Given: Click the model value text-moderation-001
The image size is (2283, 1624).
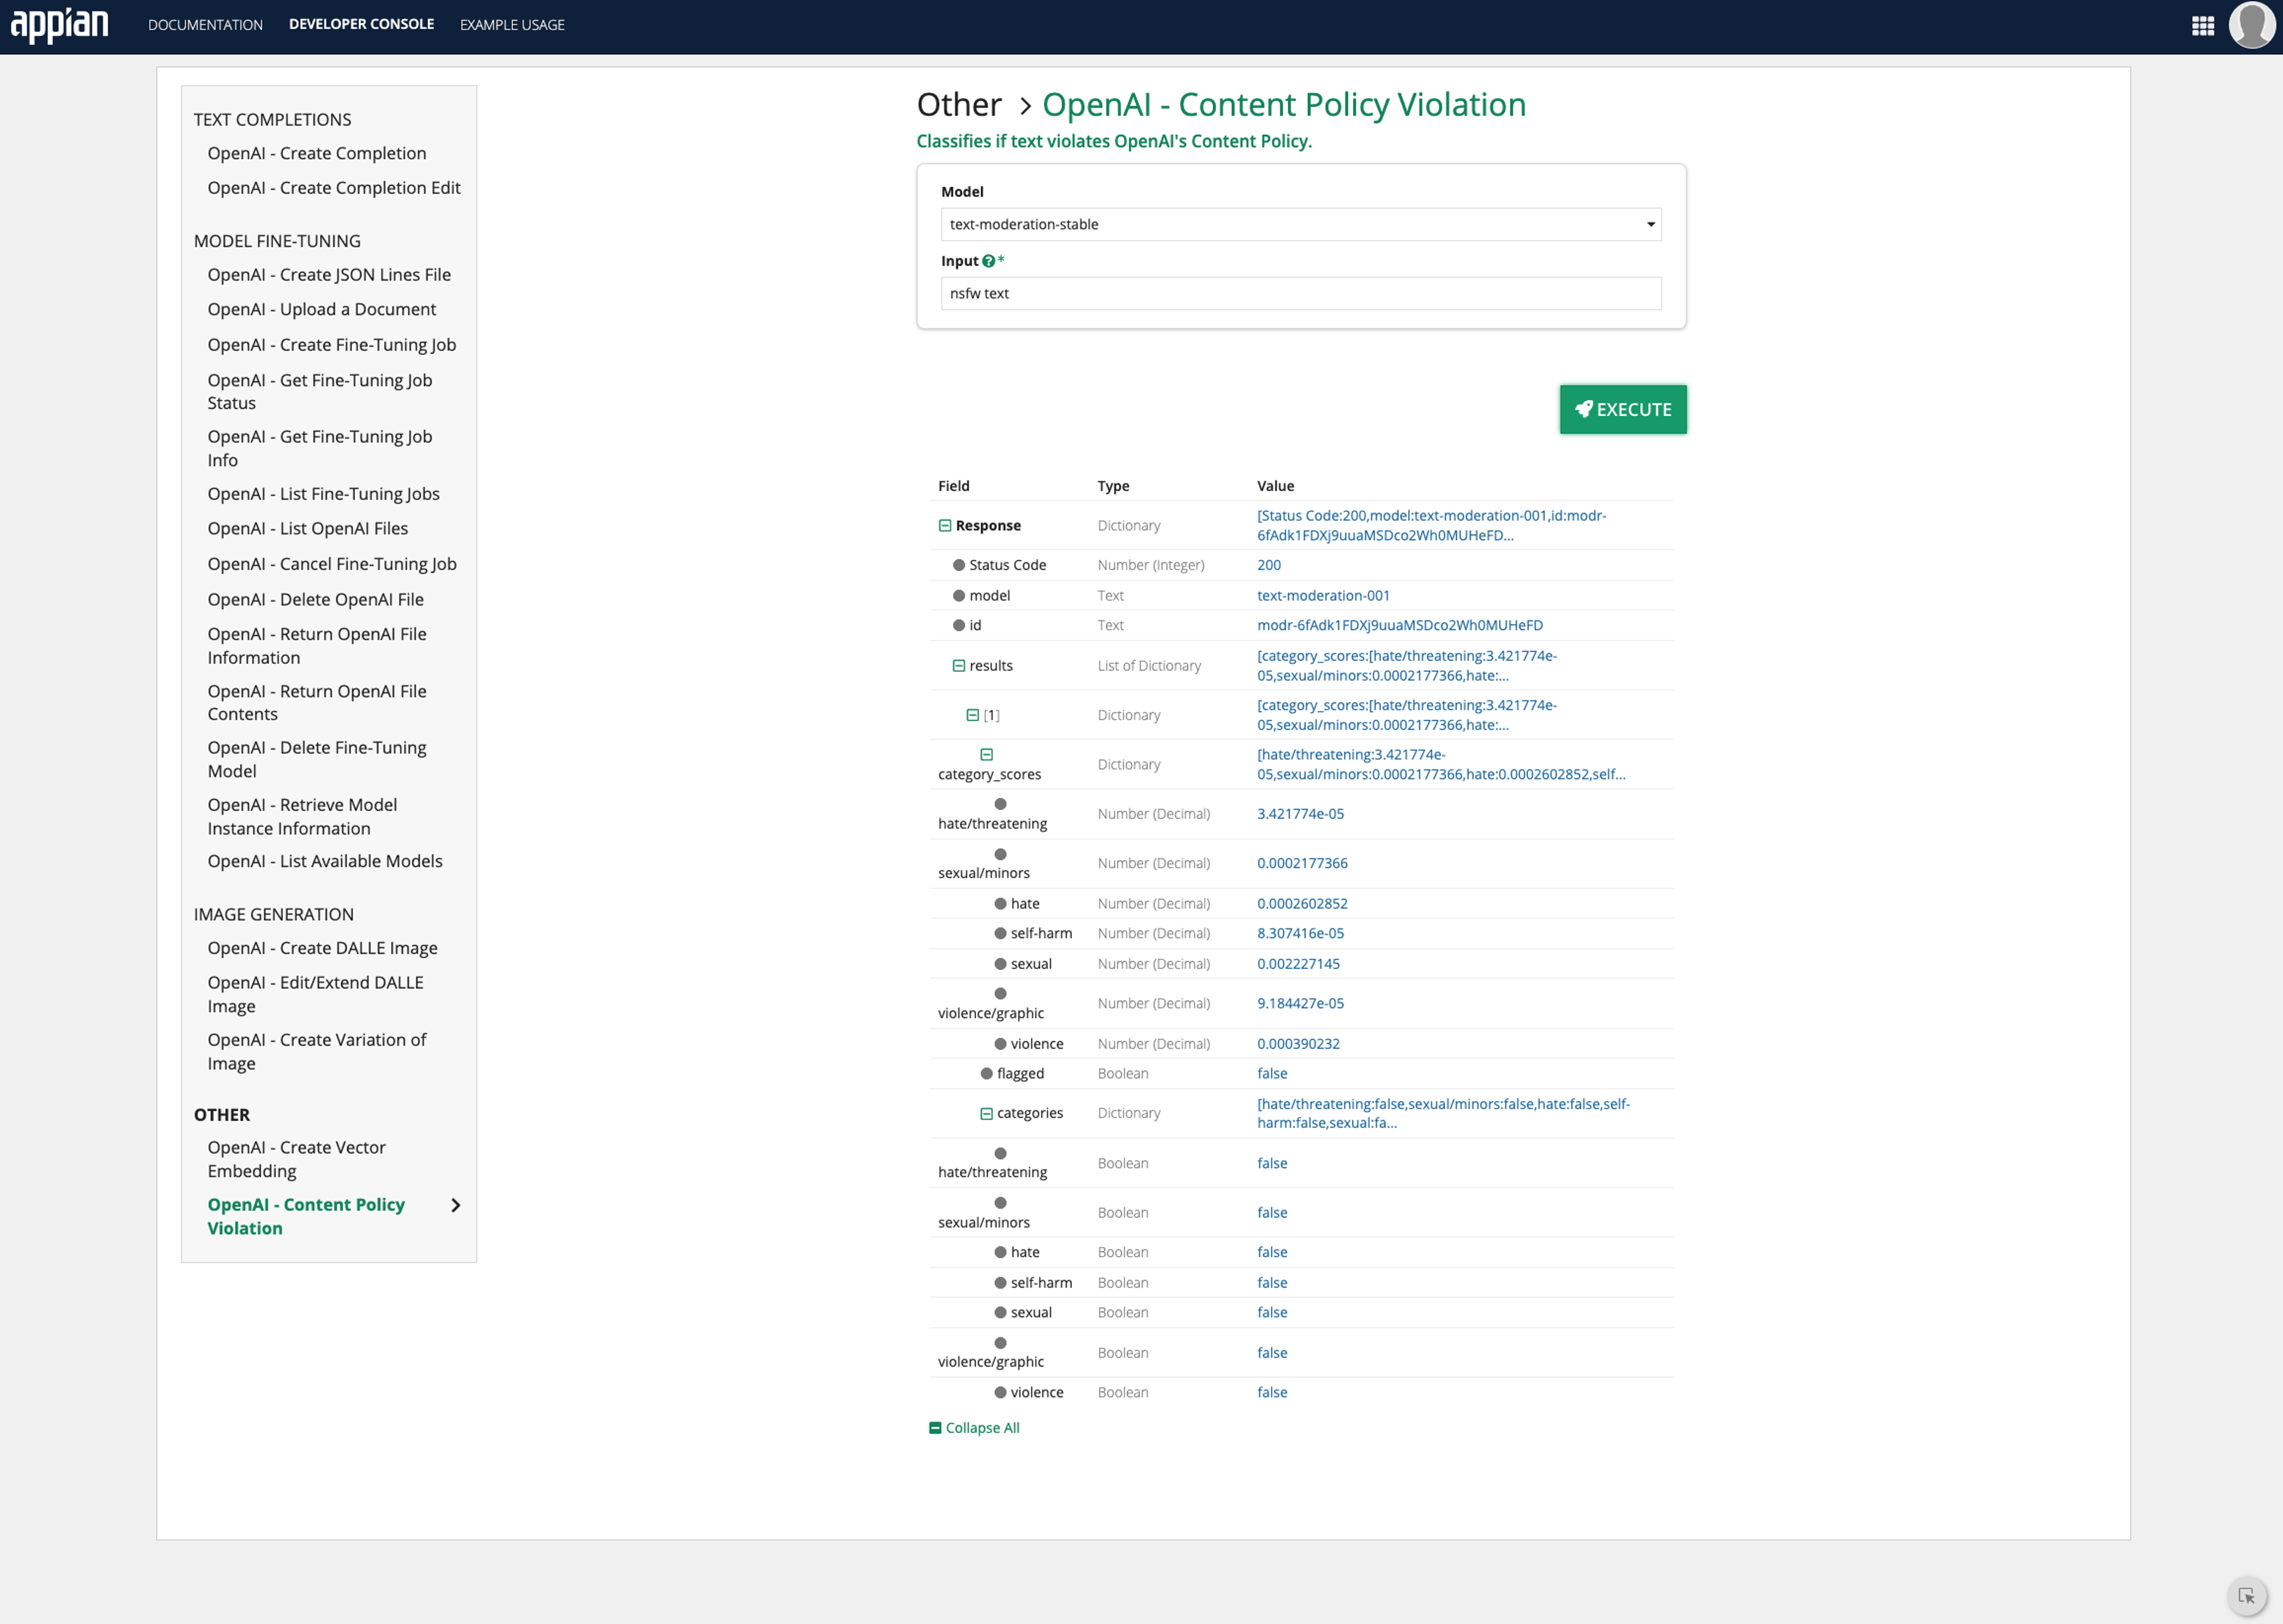Looking at the screenshot, I should coord(1323,596).
